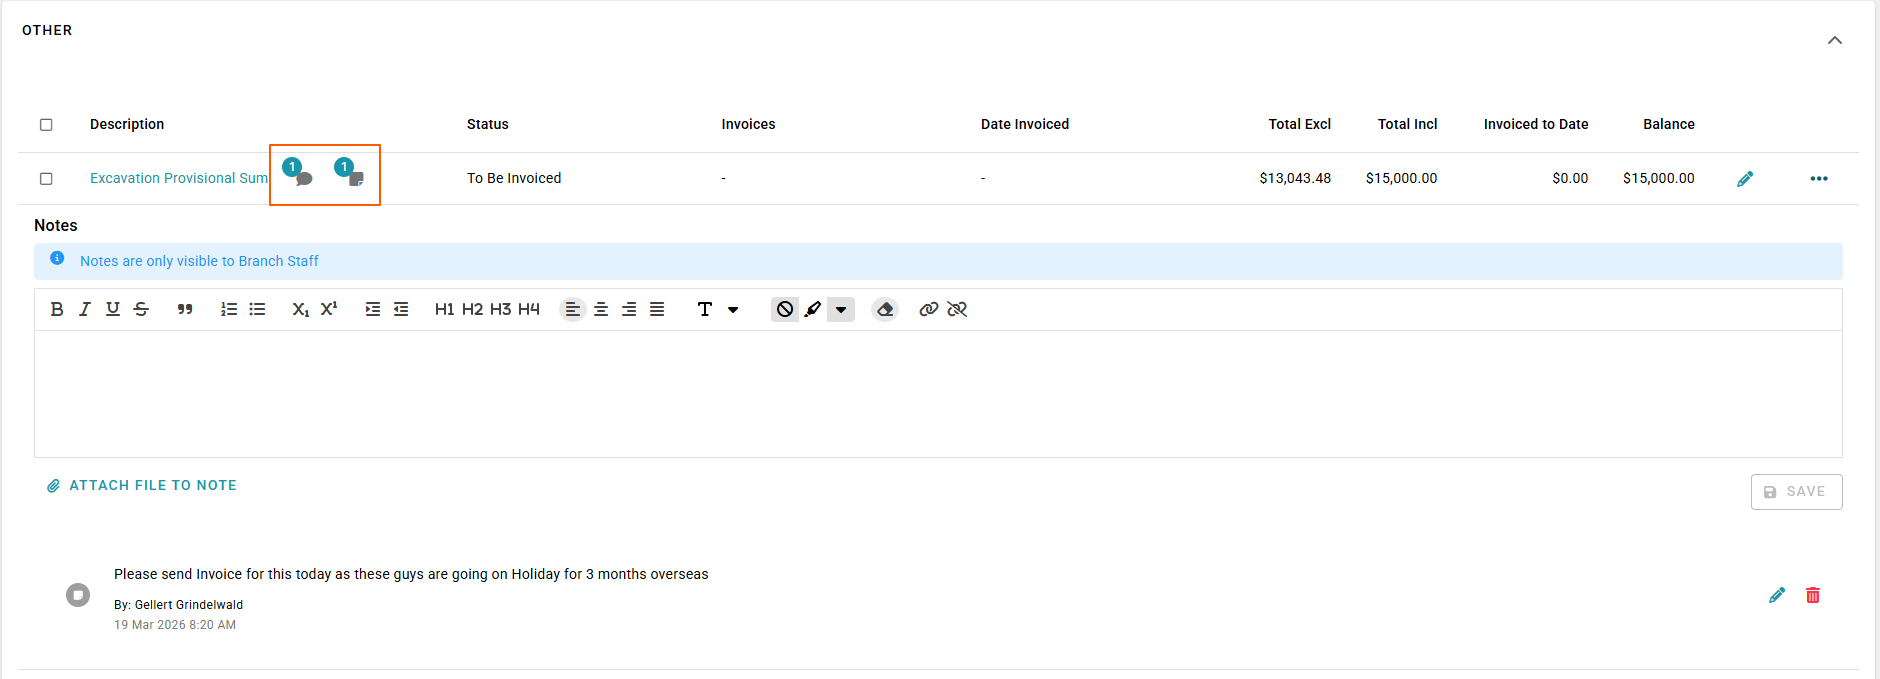Screen dimensions: 1880x679
Task: Toggle strikethrough formatting in the notes editor
Action: click(x=141, y=309)
